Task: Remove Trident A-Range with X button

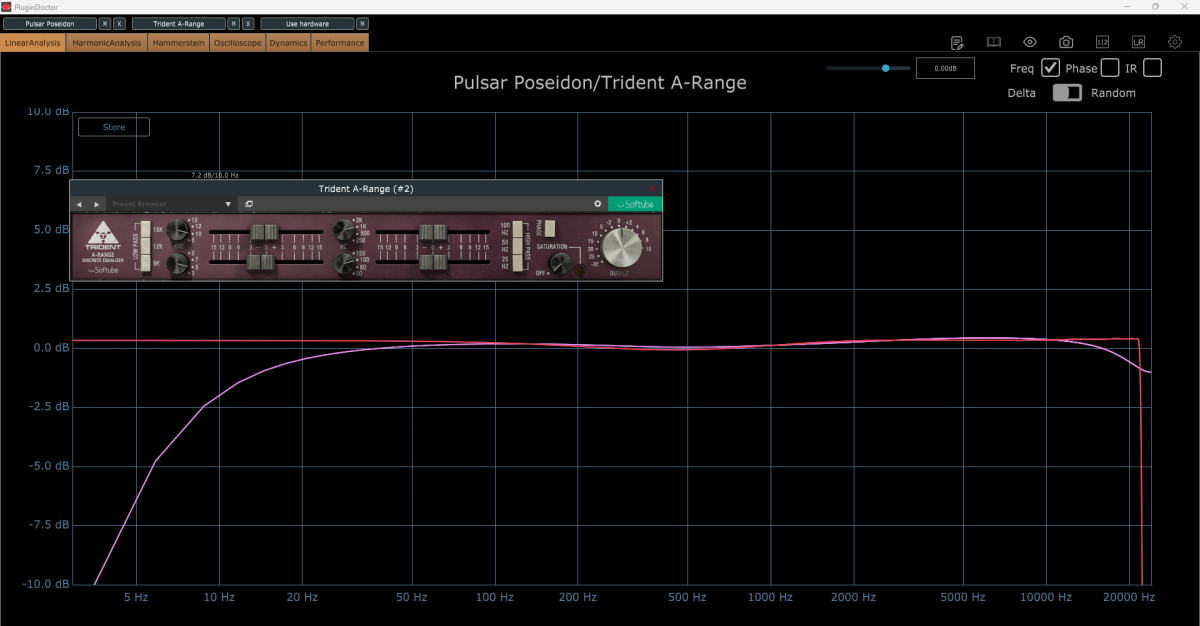Action: (x=248, y=23)
